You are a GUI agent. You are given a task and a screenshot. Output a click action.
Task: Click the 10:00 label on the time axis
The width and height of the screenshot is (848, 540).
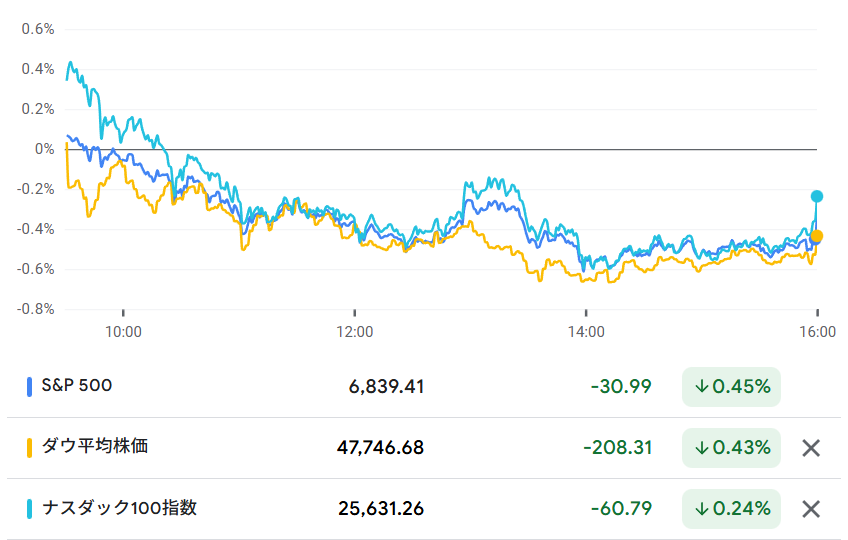point(122,331)
